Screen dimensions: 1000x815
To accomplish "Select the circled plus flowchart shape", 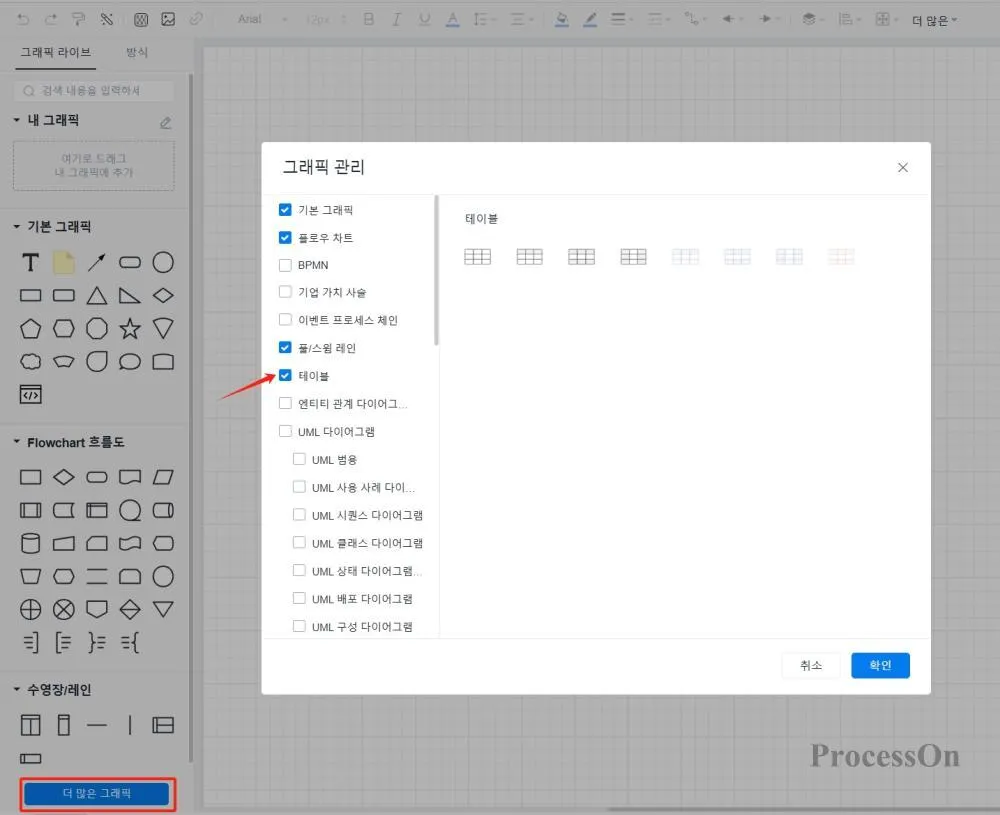I will 31,610.
